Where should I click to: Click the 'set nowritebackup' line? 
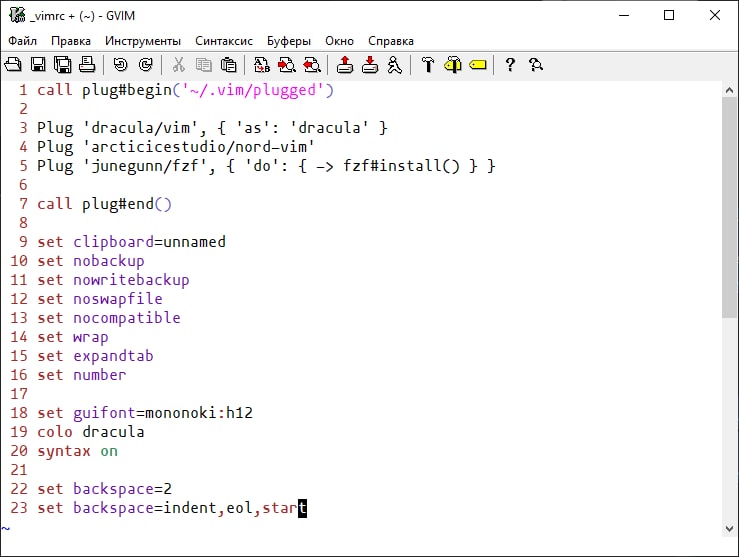point(113,280)
